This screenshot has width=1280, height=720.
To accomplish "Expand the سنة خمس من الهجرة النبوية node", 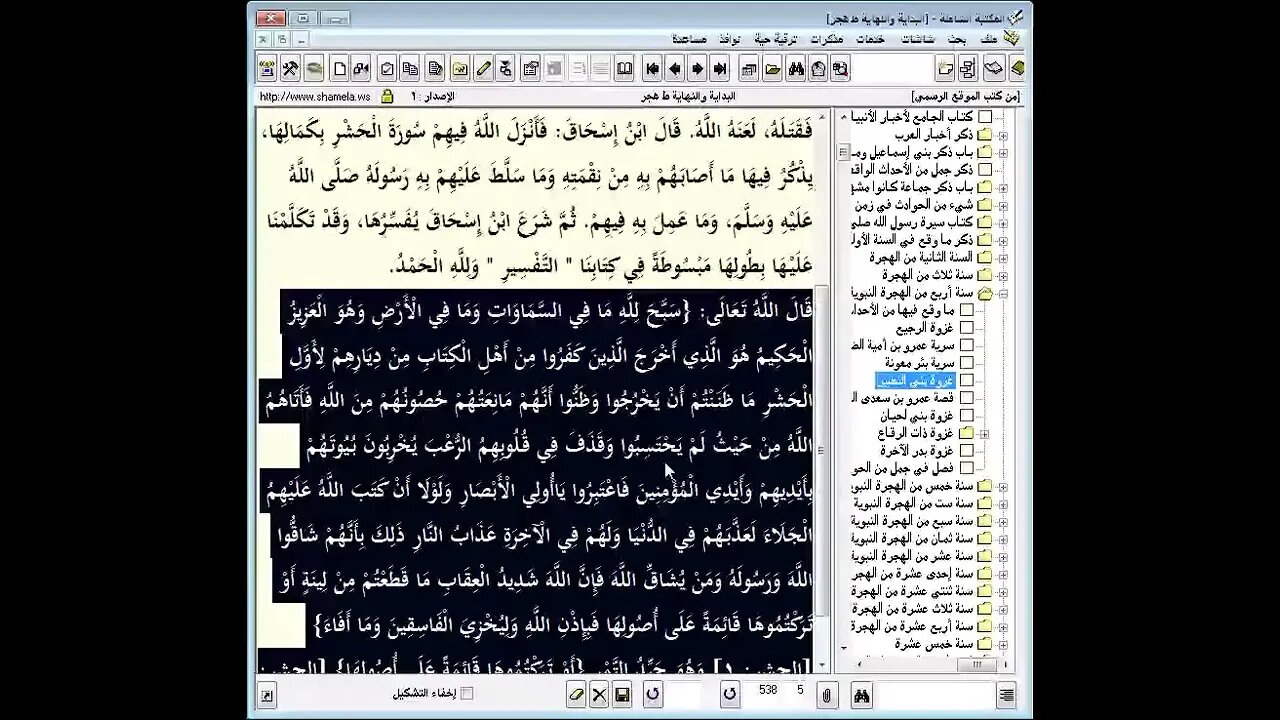I will [1003, 486].
